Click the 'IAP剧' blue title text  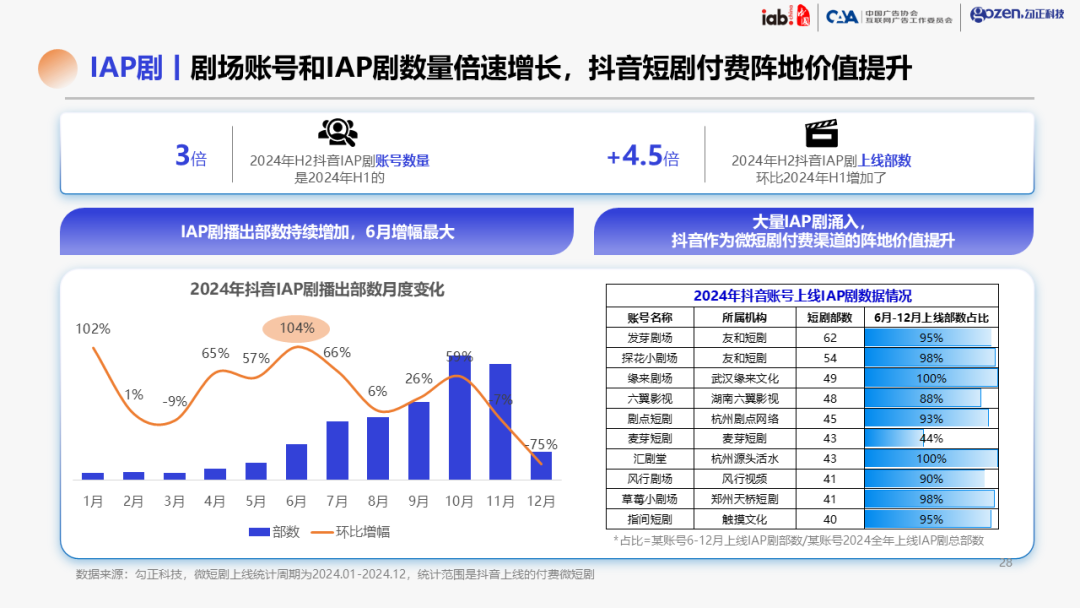coord(127,68)
